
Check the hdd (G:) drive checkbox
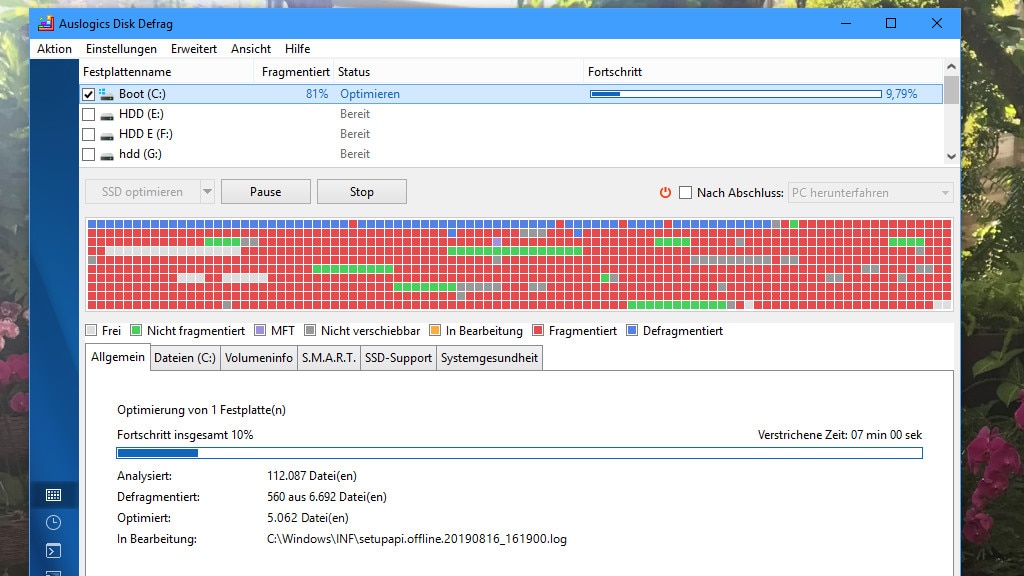coord(88,155)
